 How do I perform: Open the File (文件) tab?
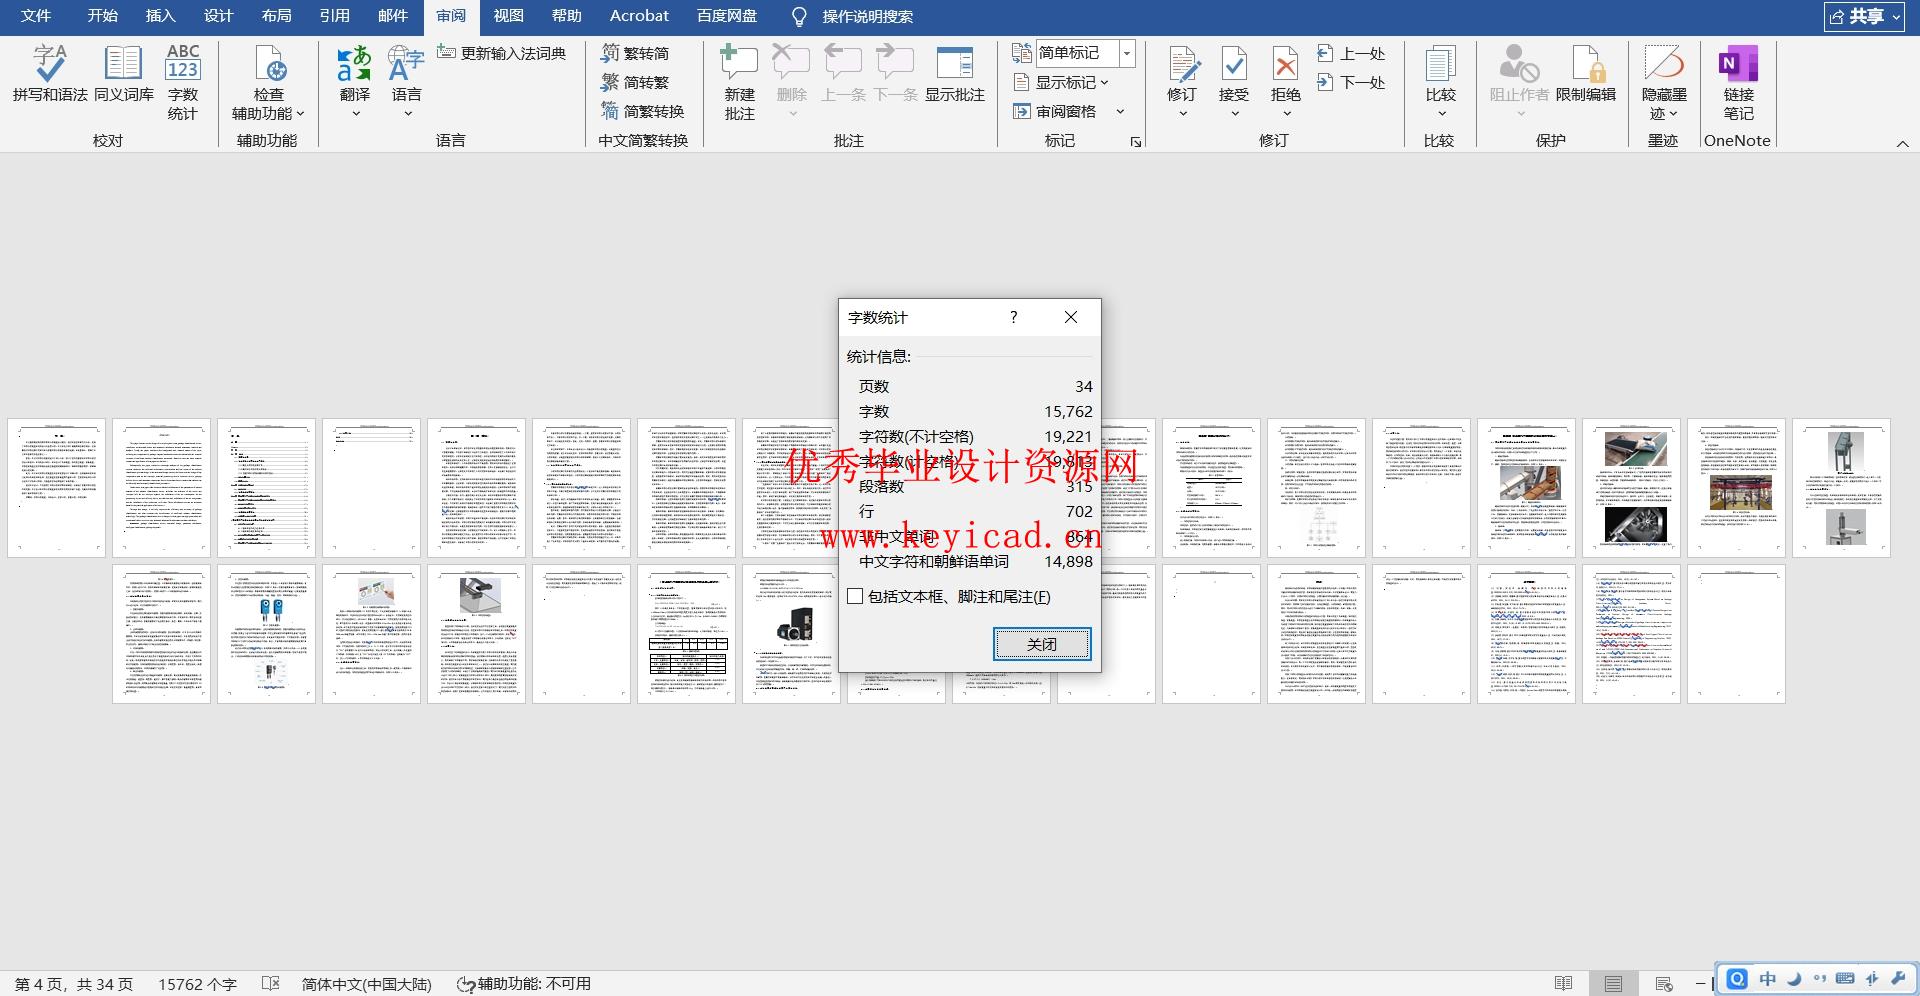click(36, 16)
